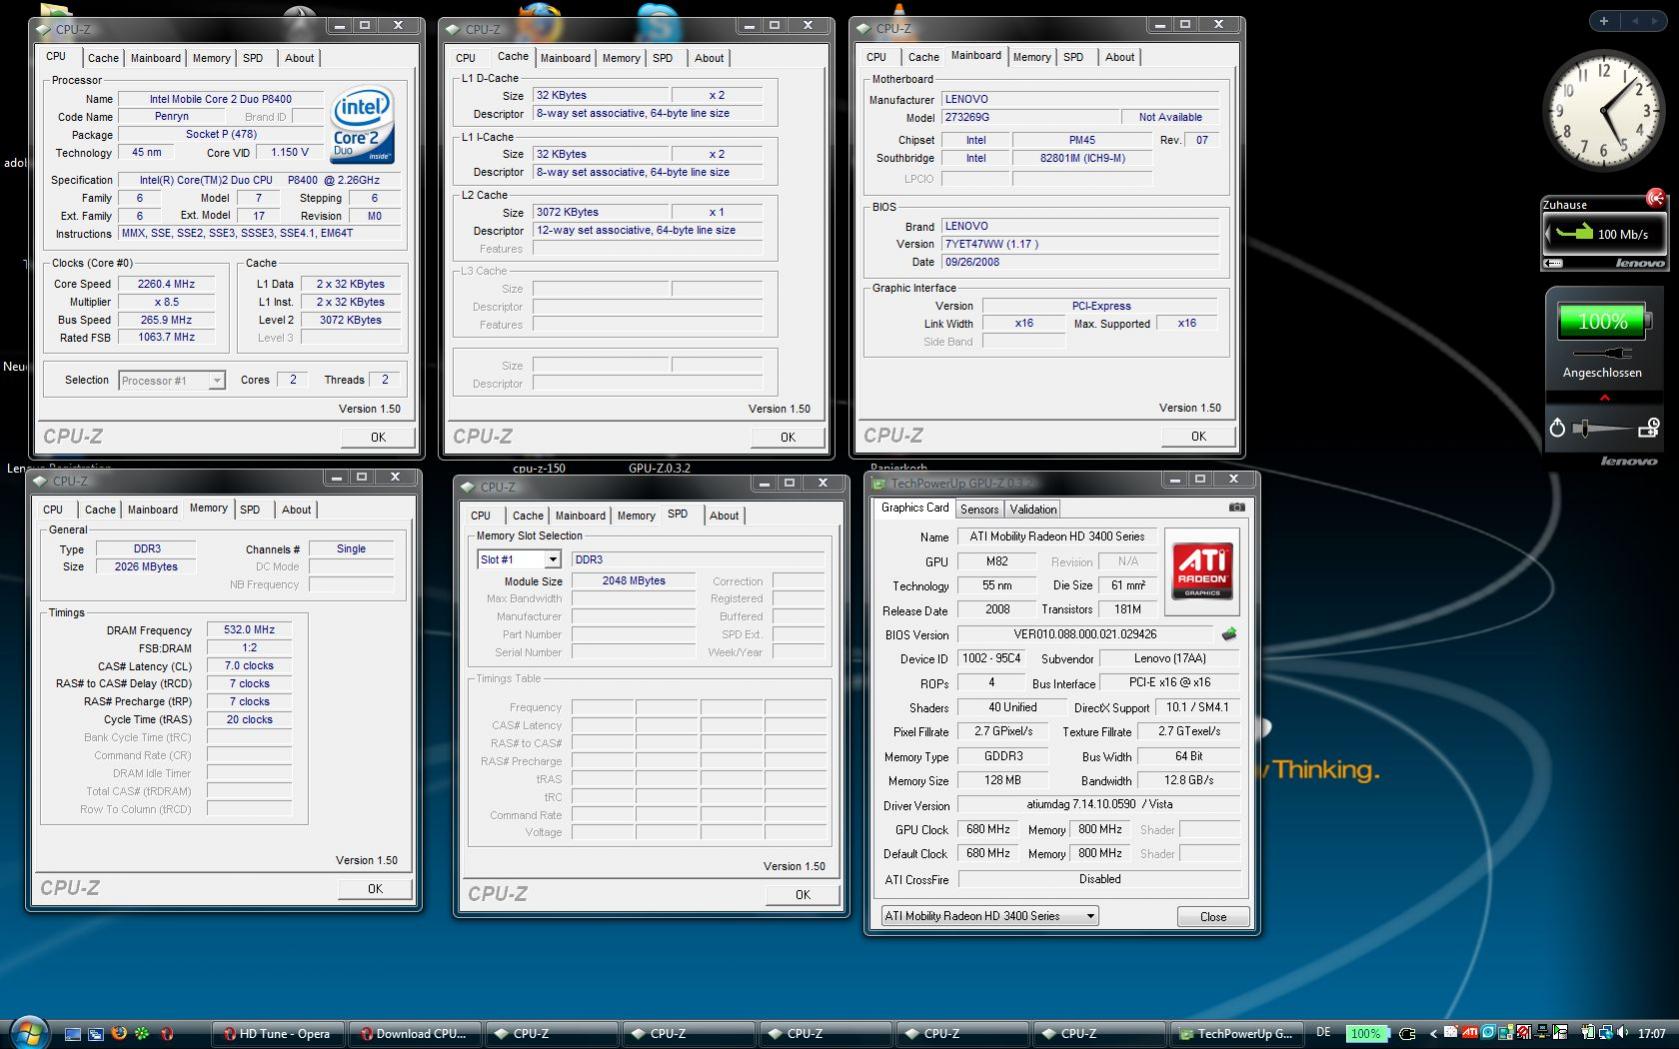
Task: Open the SPD tab in Mainboard window
Action: coord(1073,57)
